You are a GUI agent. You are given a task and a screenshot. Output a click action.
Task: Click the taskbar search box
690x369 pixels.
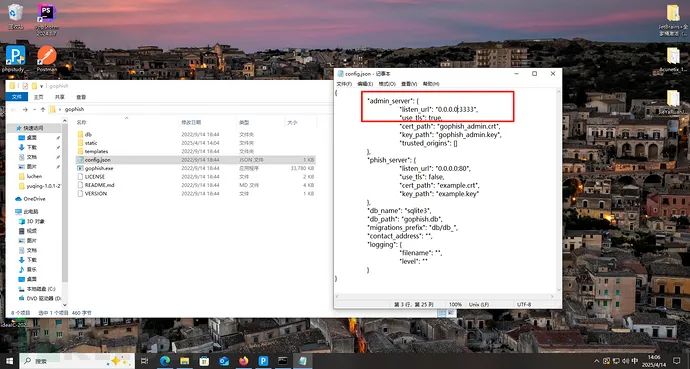pos(77,361)
